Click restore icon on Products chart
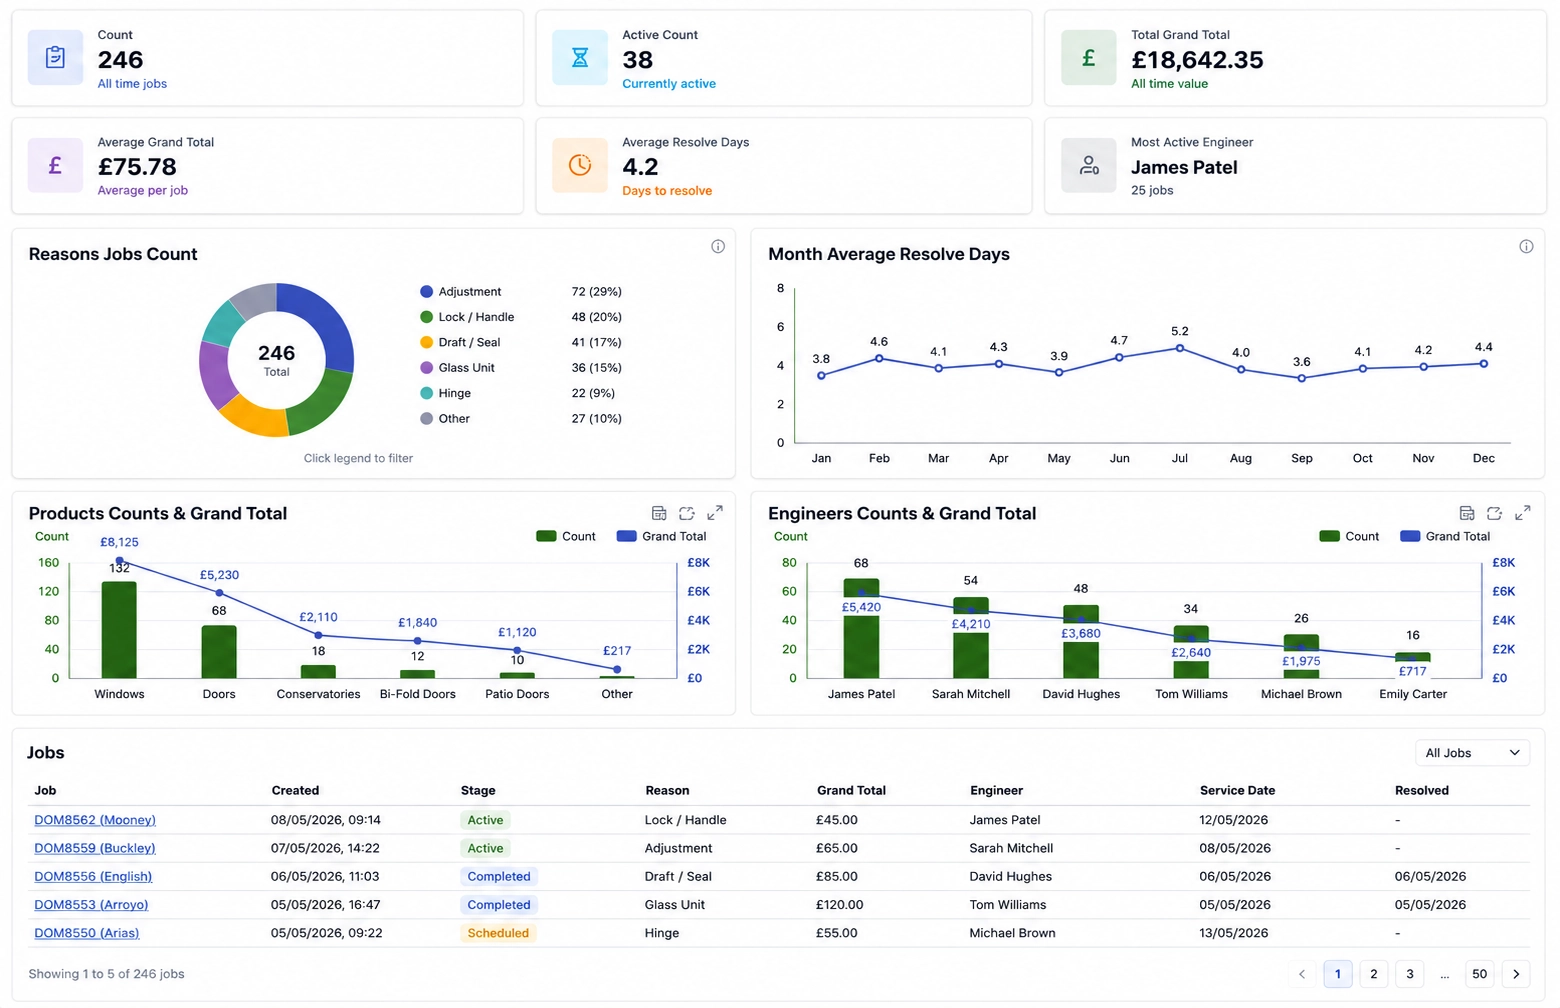Viewport: 1560px width, 1008px height. coord(687,513)
